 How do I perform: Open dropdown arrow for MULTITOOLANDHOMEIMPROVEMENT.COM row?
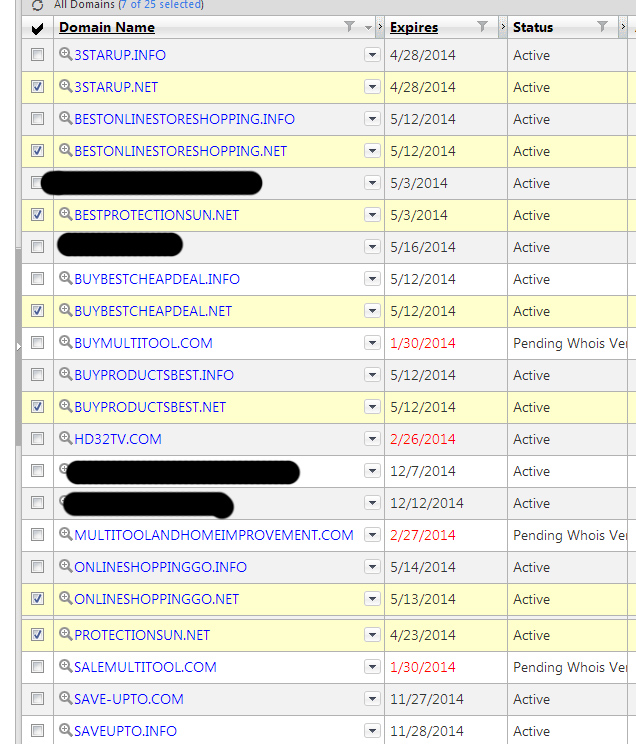click(x=373, y=535)
